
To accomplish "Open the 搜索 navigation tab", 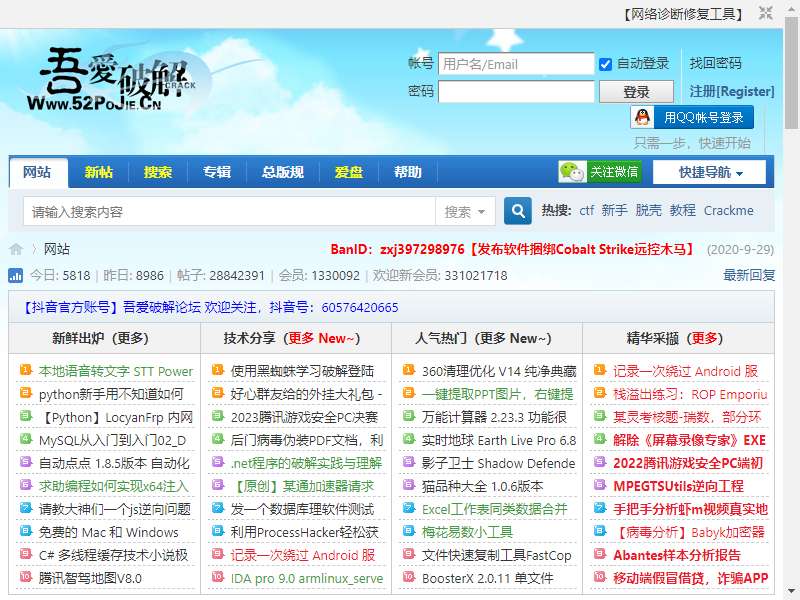I will click(158, 172).
